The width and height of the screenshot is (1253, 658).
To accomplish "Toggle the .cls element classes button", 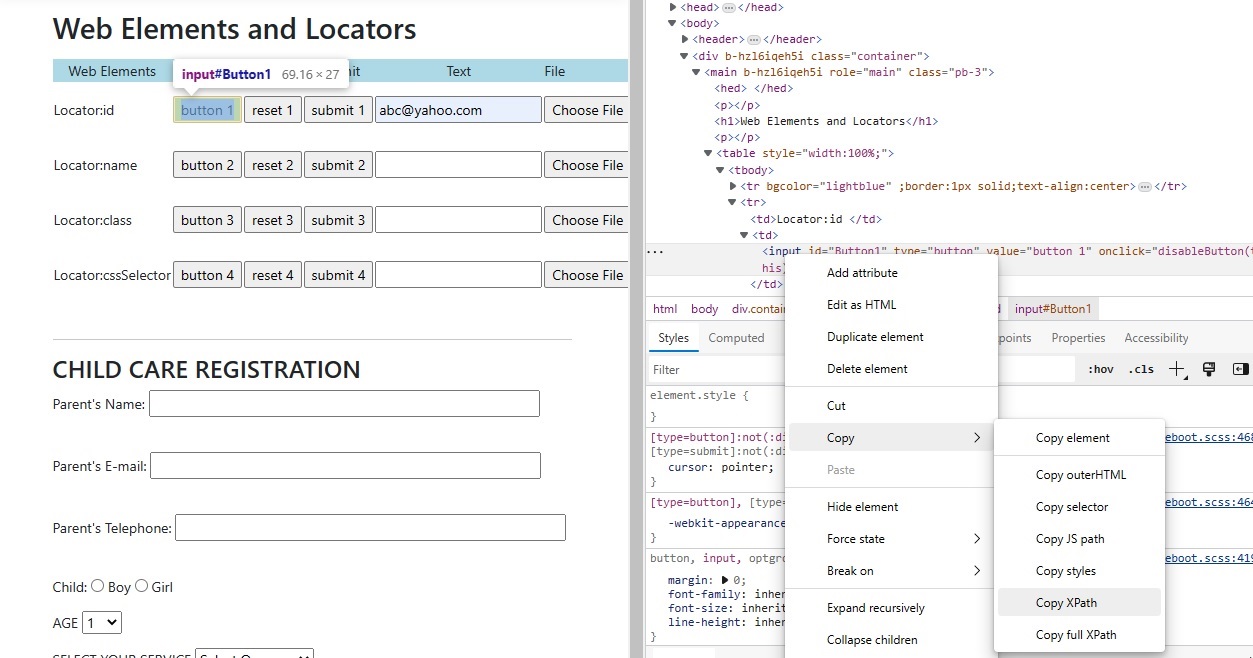I will tap(1141, 369).
